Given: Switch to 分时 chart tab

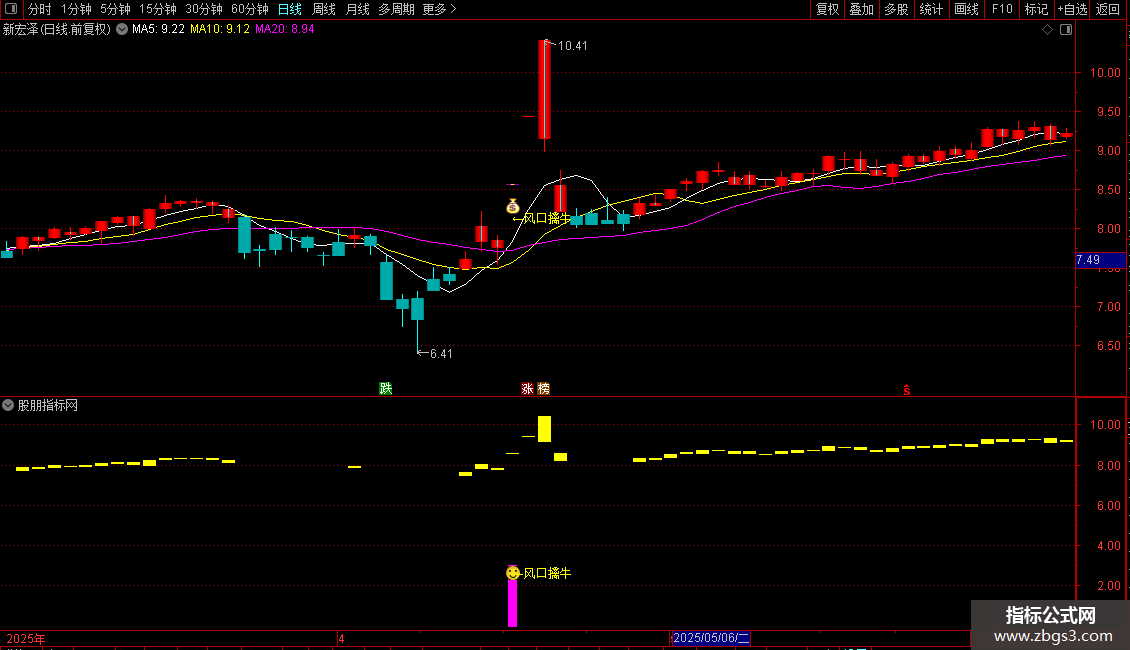Looking at the screenshot, I should coord(40,9).
